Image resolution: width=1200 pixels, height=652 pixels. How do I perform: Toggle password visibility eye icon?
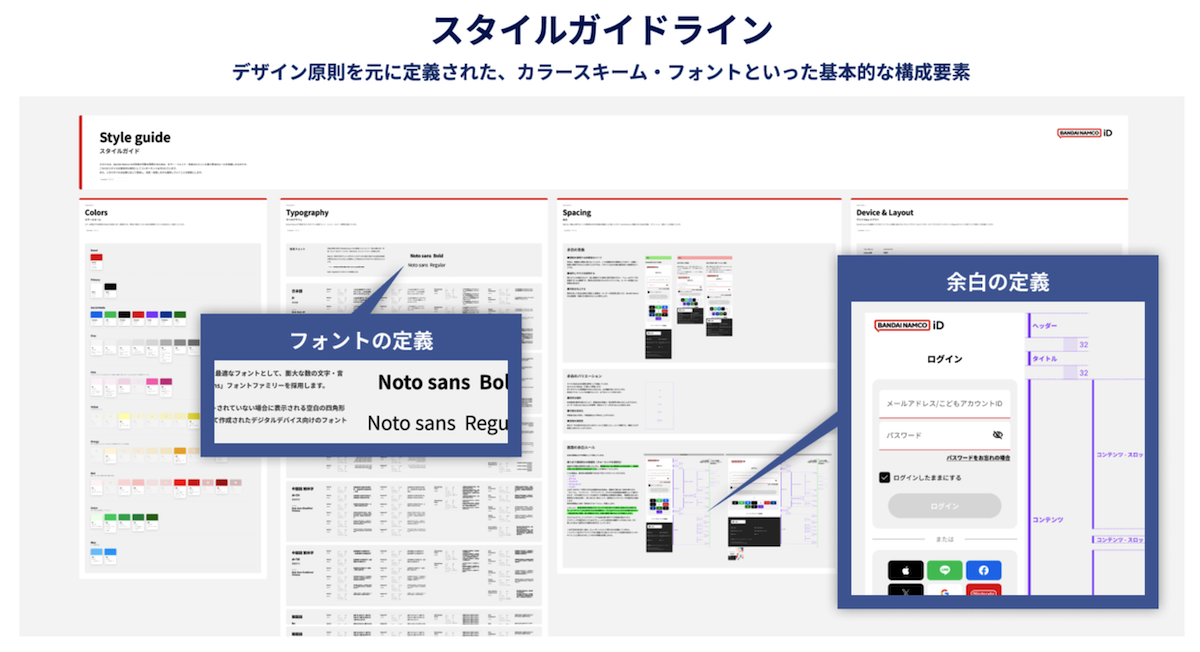point(997,435)
